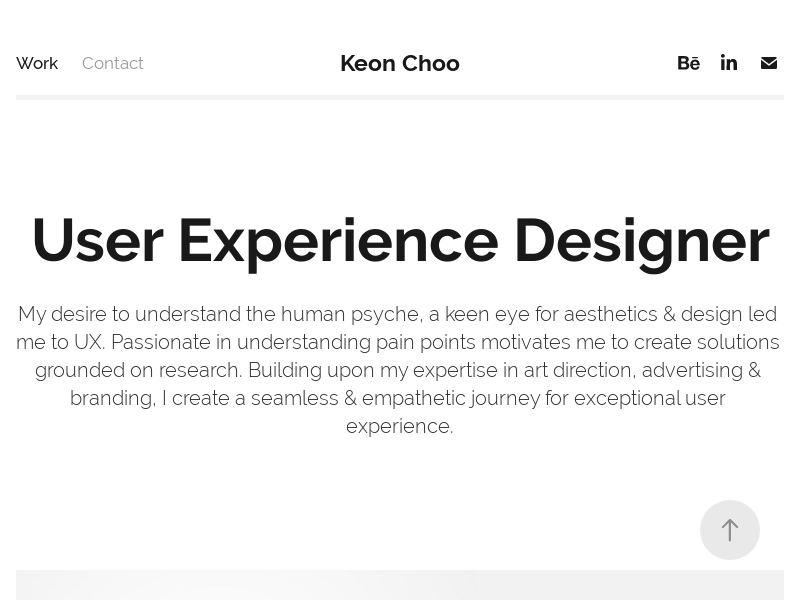This screenshot has height=600, width=800.
Task: Click the line starting "grounded on research"
Action: 398,370
